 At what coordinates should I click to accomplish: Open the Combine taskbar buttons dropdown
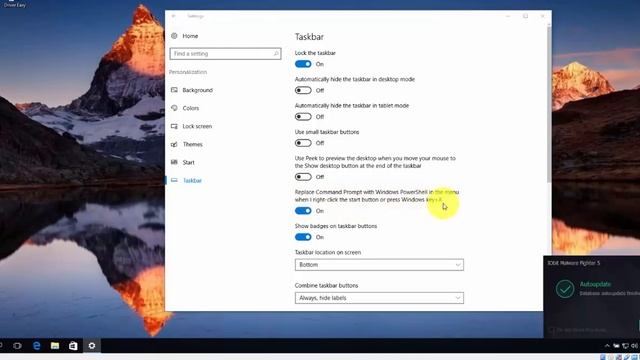(x=379, y=298)
